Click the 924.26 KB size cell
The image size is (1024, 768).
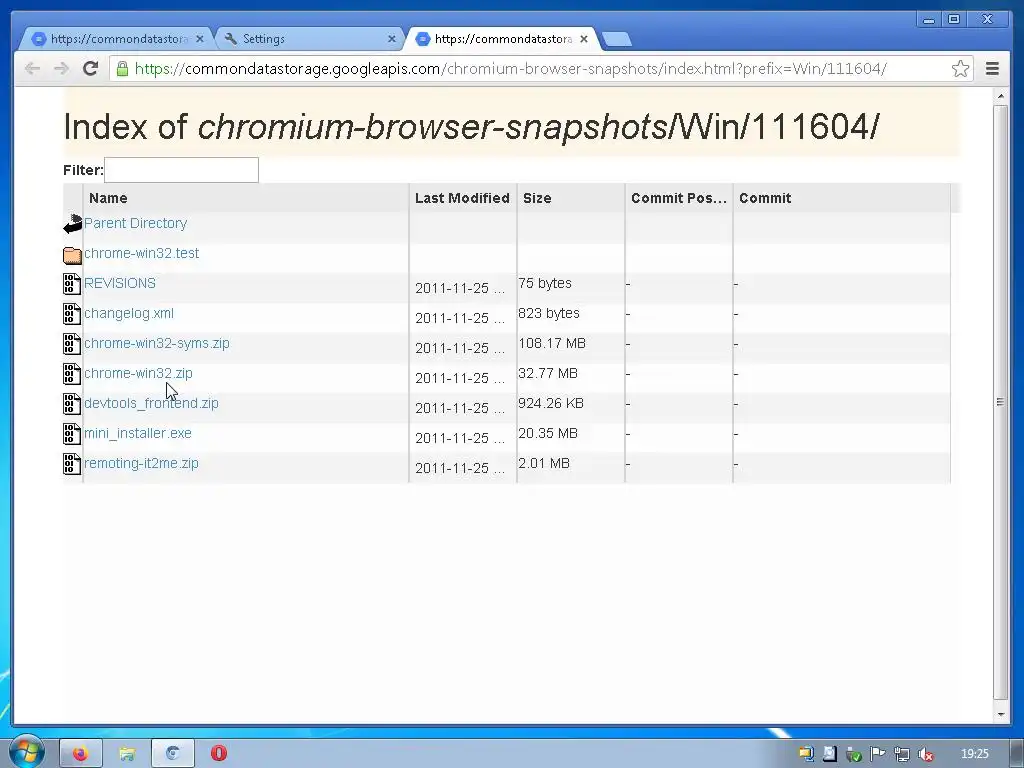551,404
